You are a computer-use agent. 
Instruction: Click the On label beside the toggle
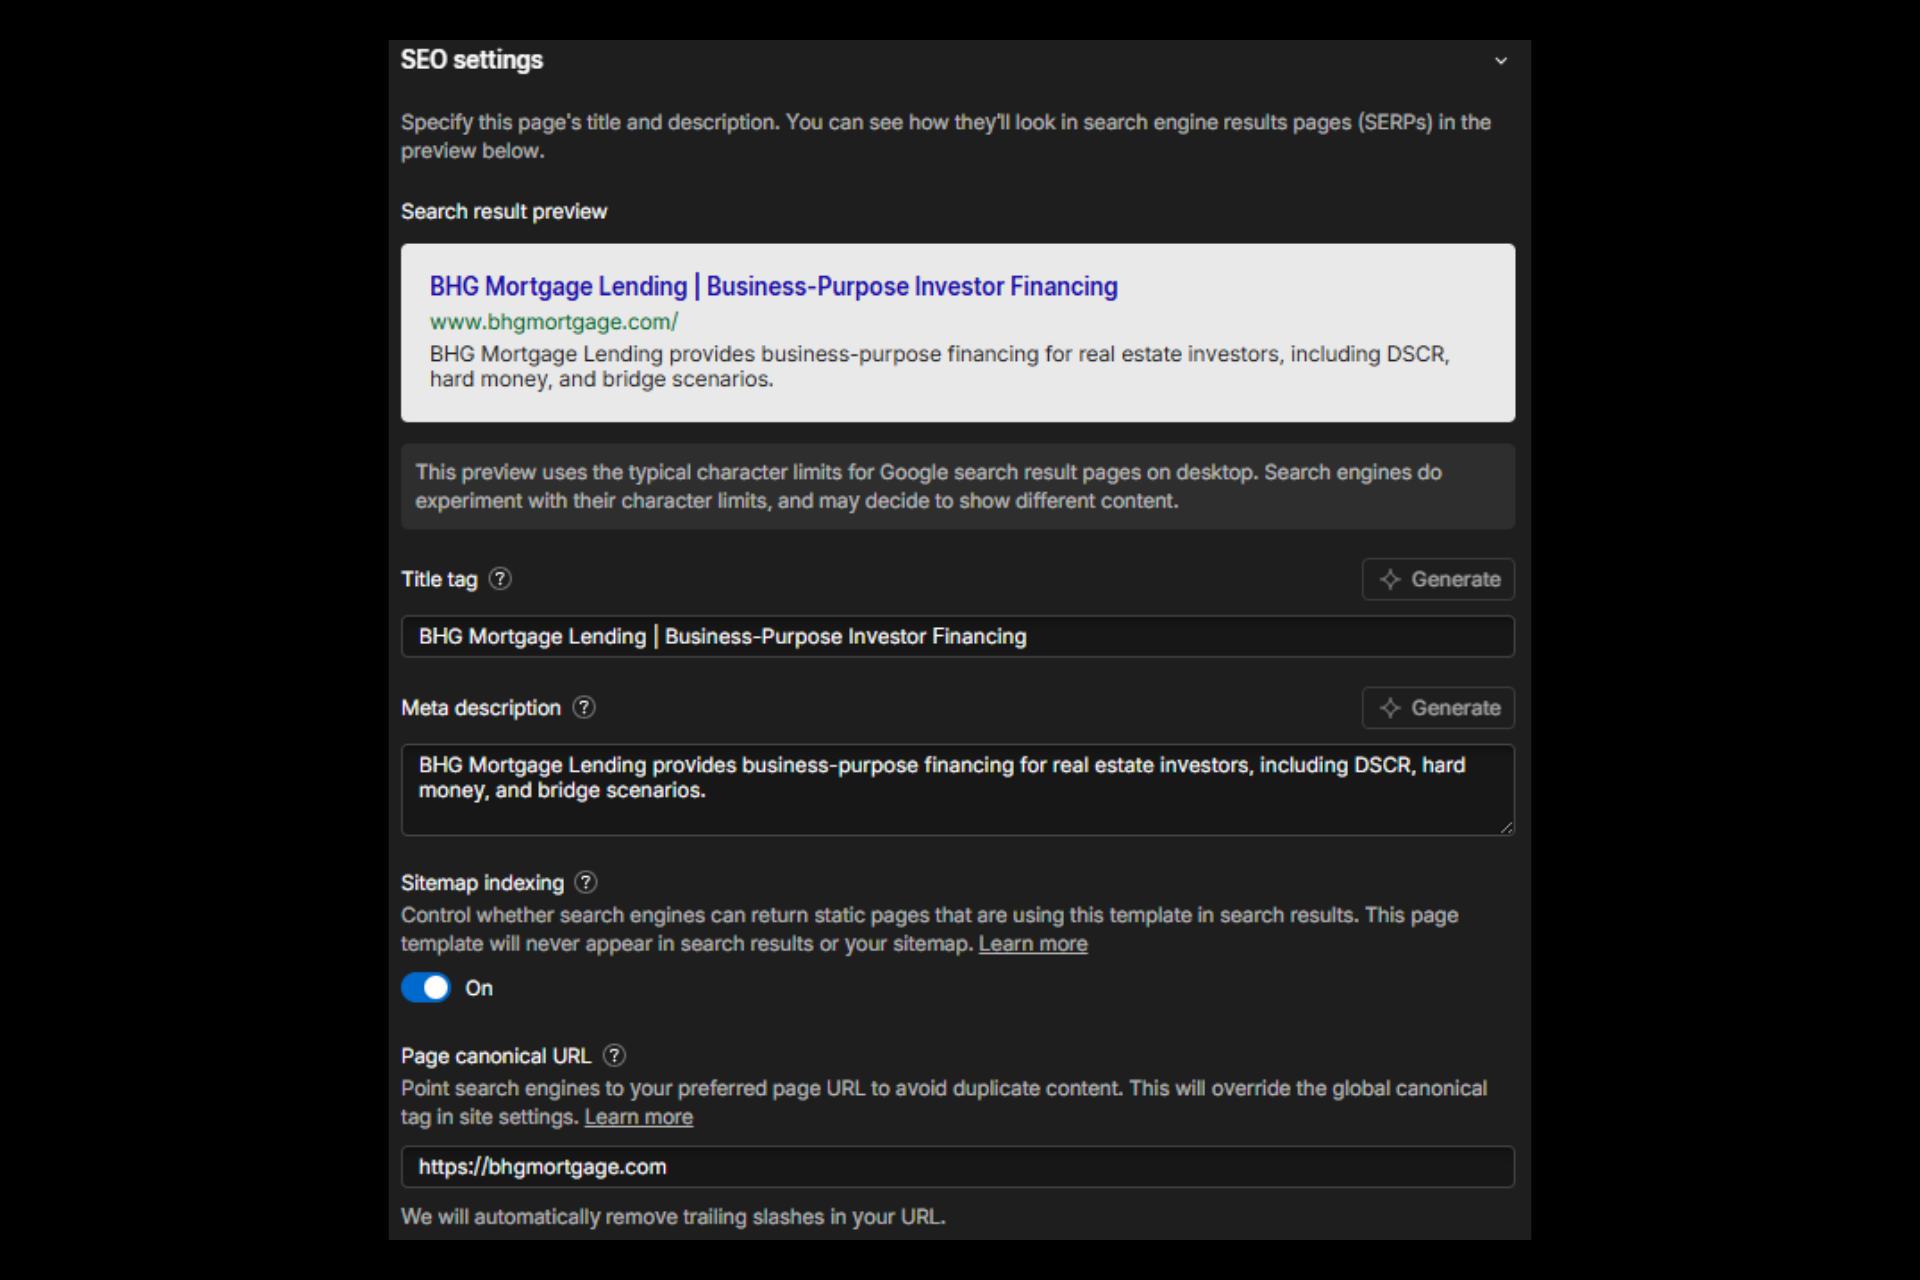[x=479, y=988]
